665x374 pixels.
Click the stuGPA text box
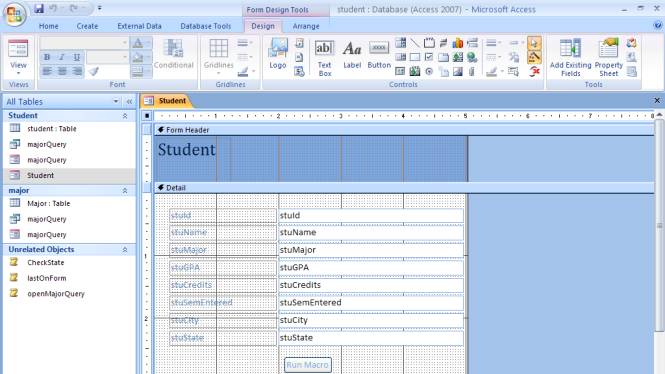[371, 268]
